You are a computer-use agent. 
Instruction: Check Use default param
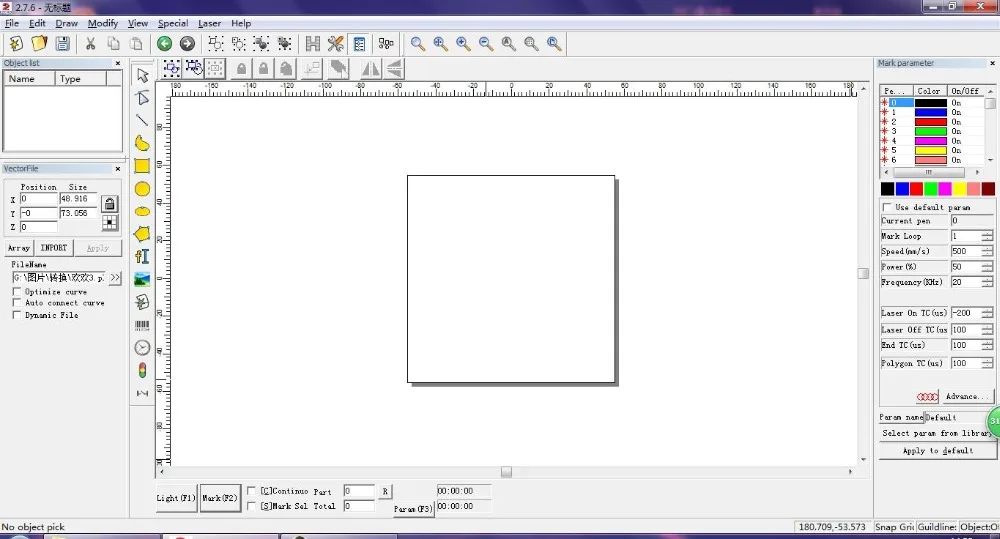887,207
